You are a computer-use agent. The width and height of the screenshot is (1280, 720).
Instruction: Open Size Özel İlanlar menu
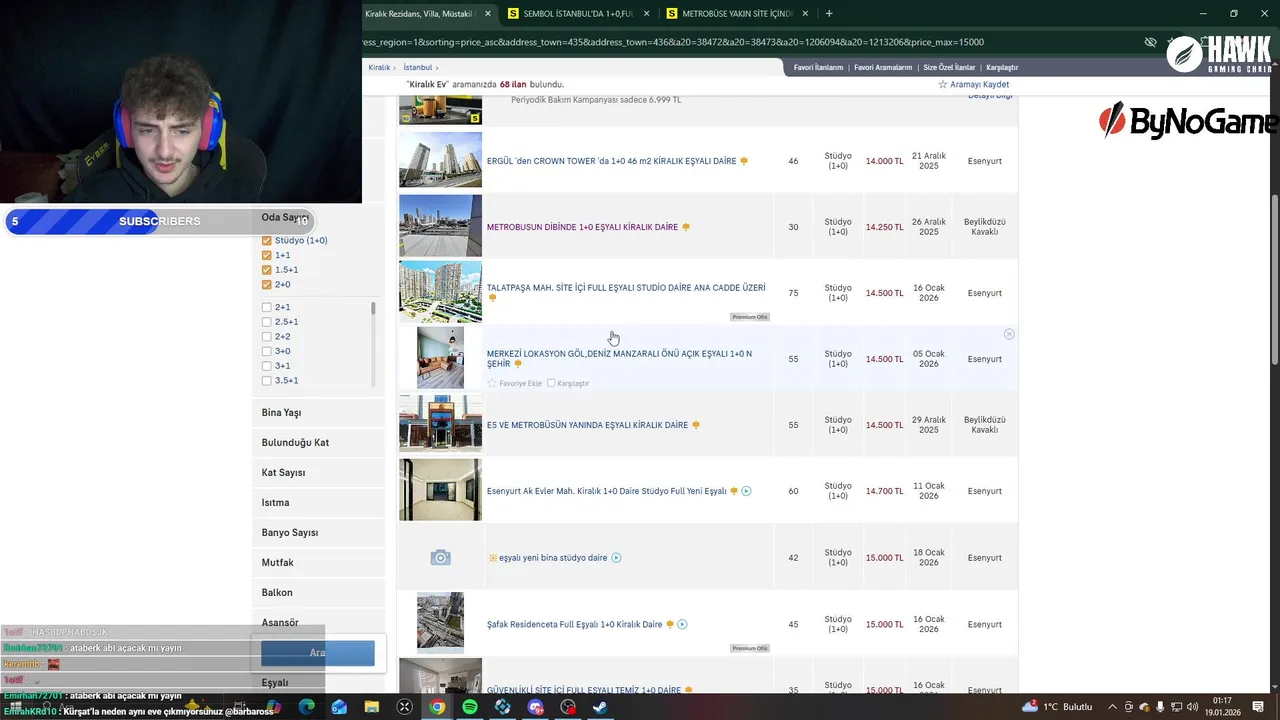949,68
